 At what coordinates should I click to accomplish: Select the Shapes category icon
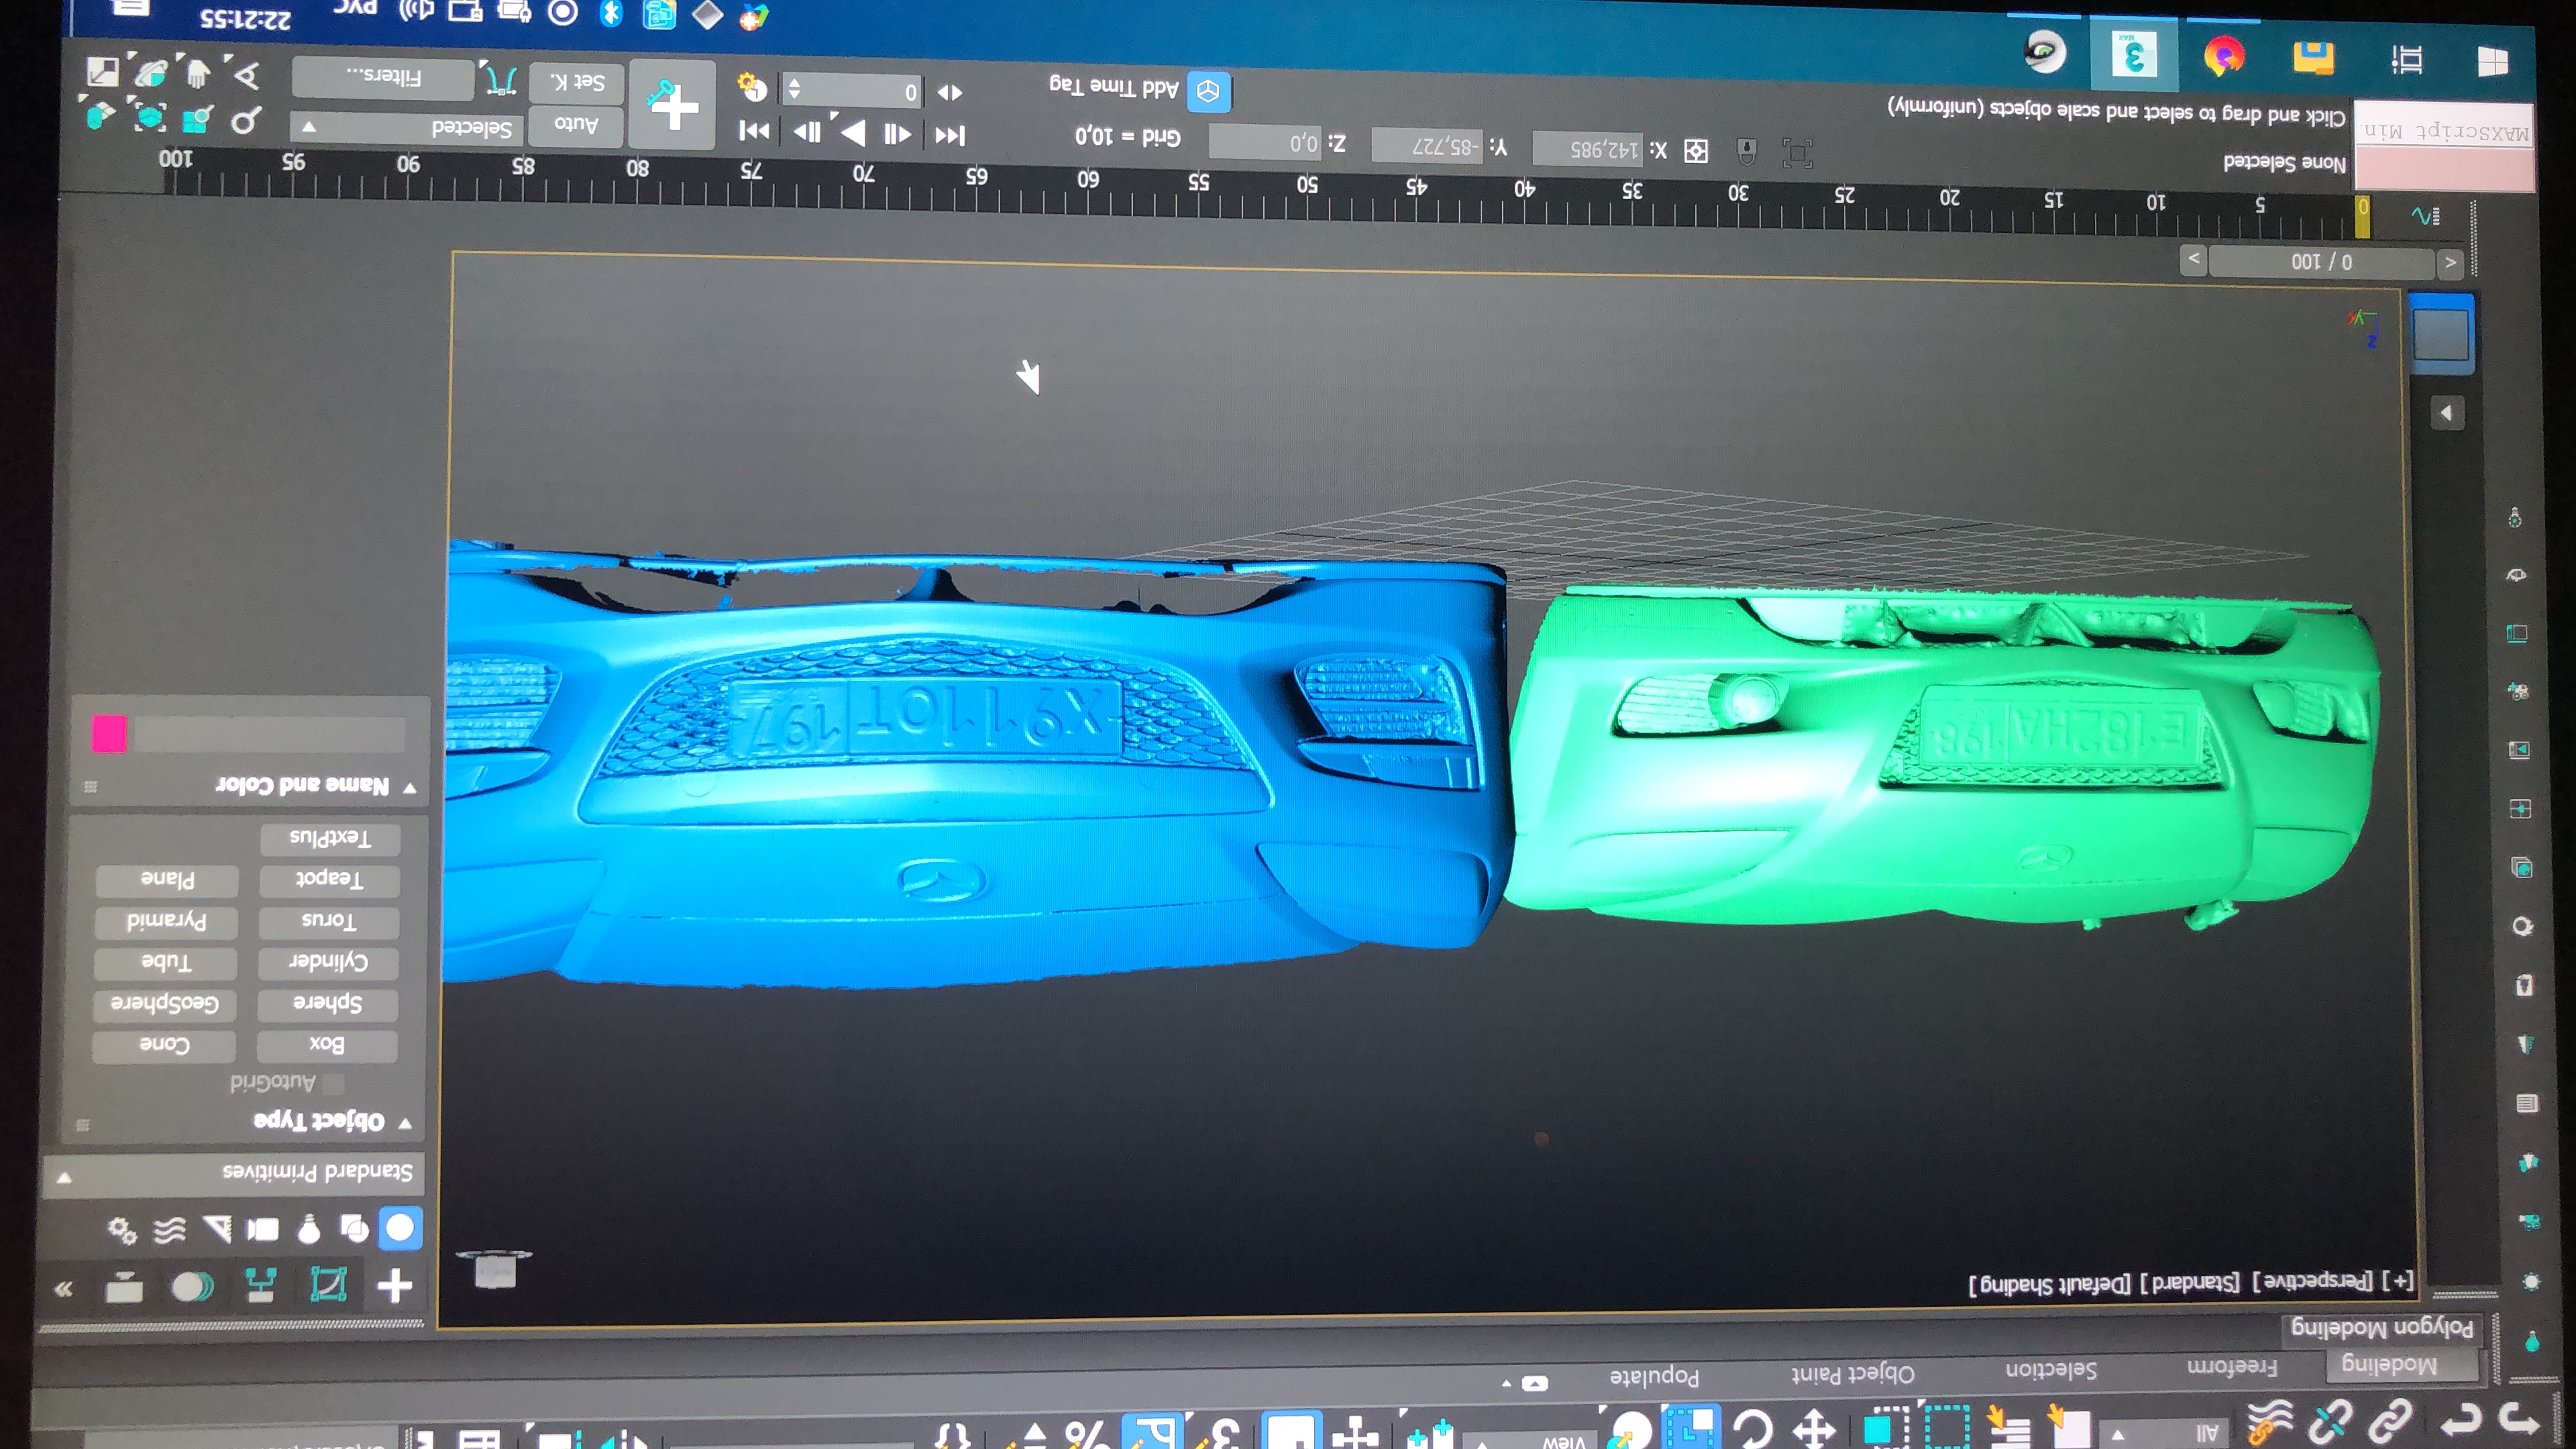click(x=354, y=1228)
